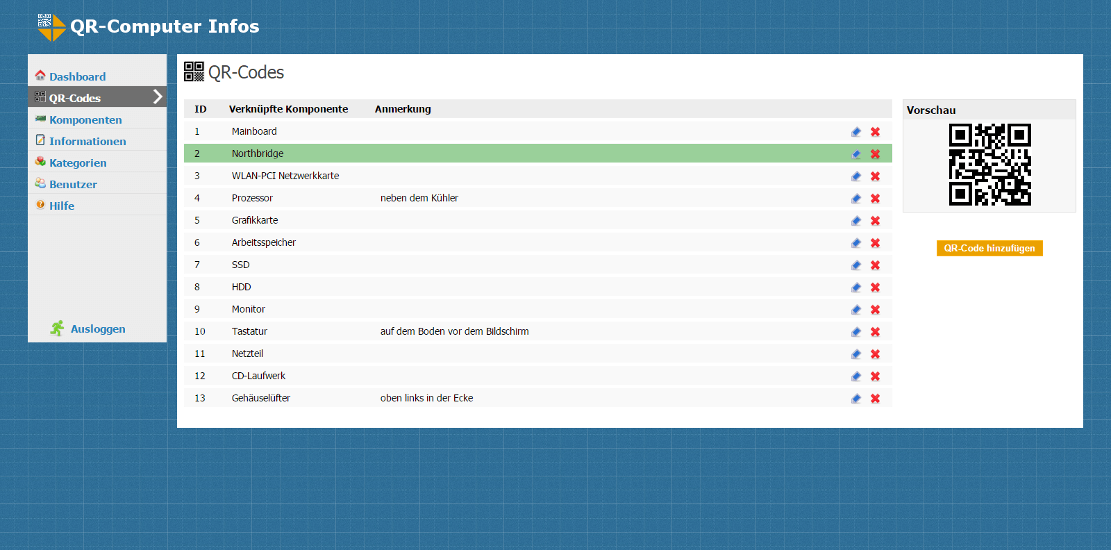Screen dimensions: 1111x550
Task: Click the note 'neben dem Kühler'
Action: click(419, 198)
